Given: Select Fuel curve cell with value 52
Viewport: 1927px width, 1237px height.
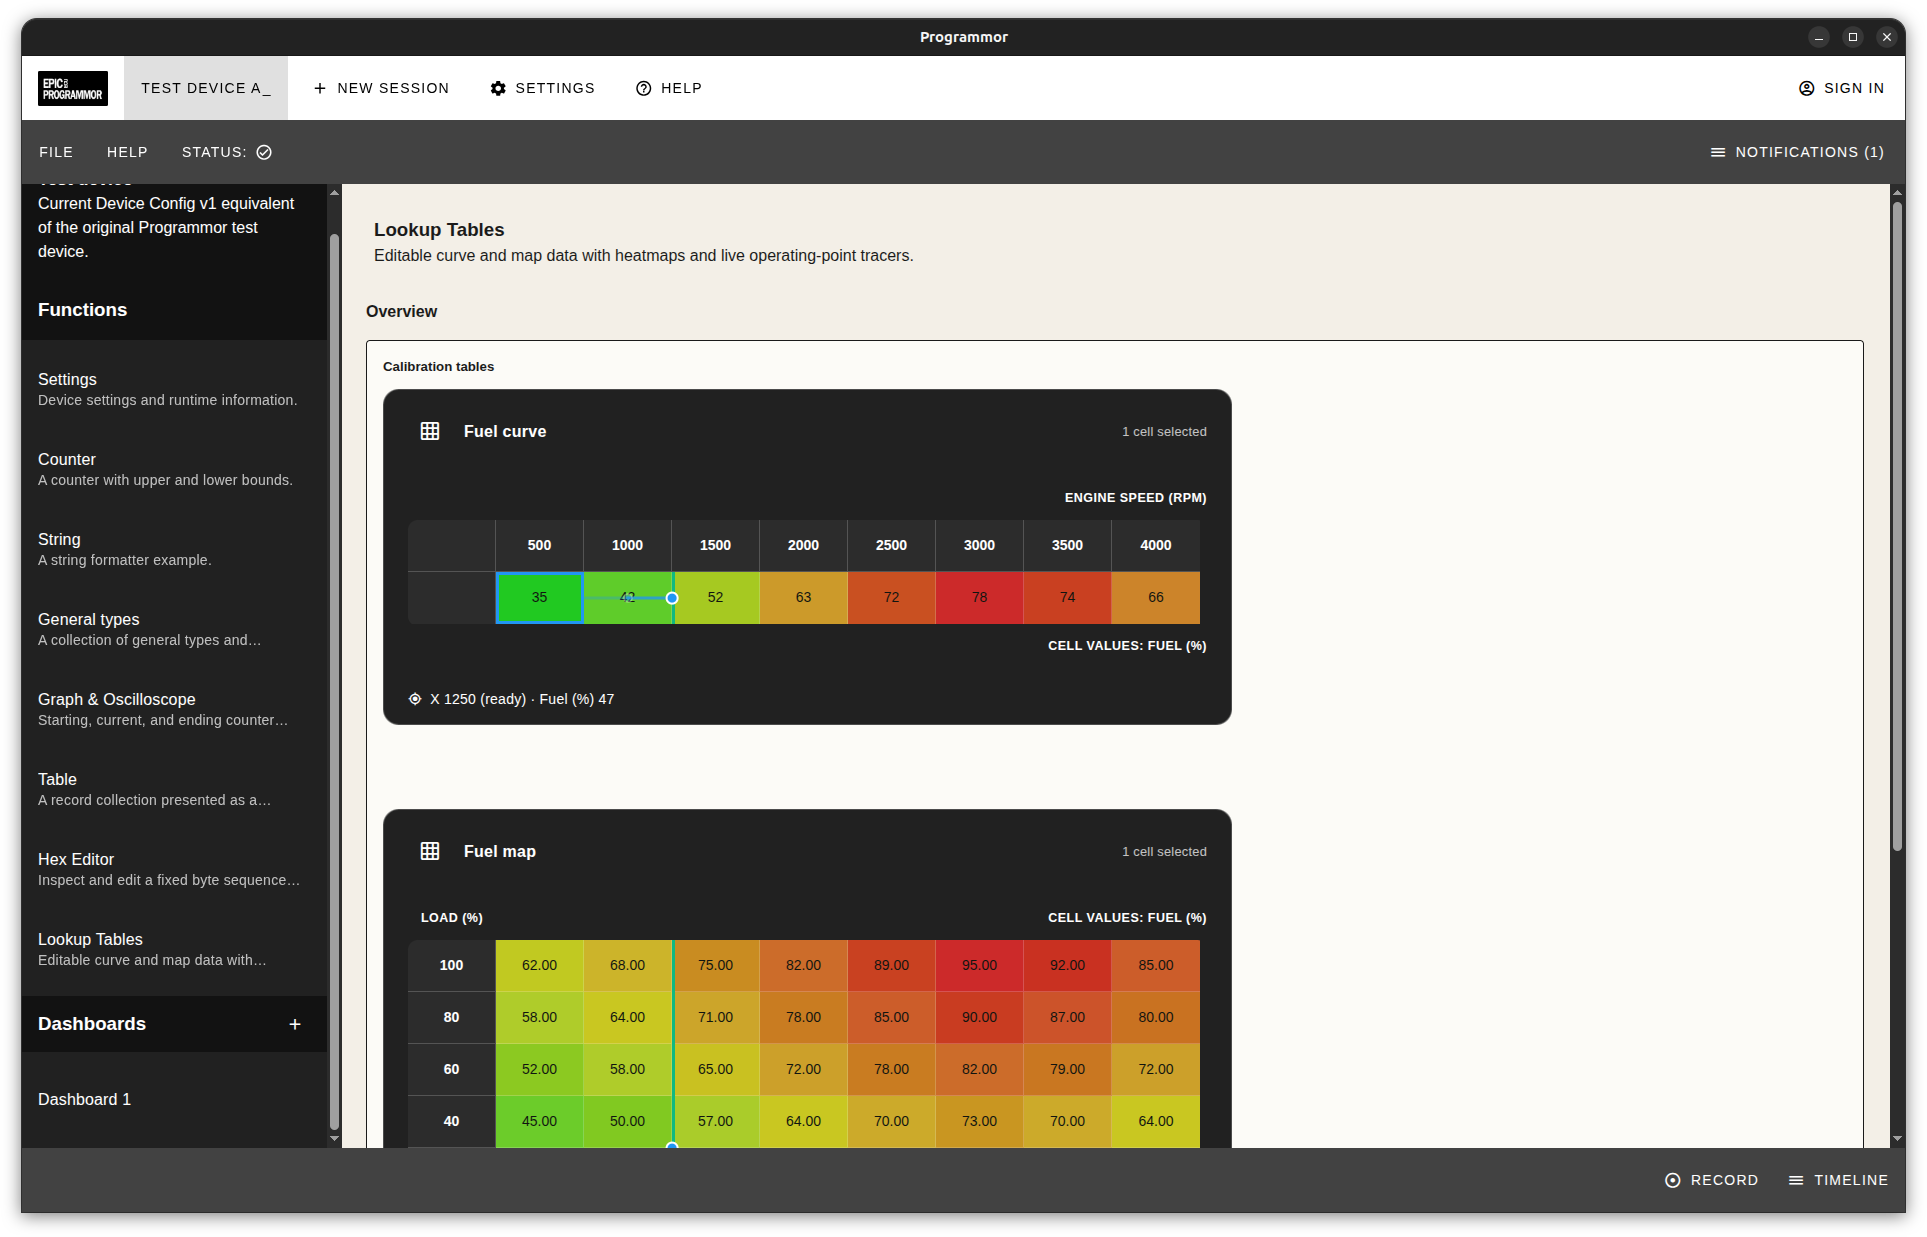Looking at the screenshot, I should coord(715,597).
